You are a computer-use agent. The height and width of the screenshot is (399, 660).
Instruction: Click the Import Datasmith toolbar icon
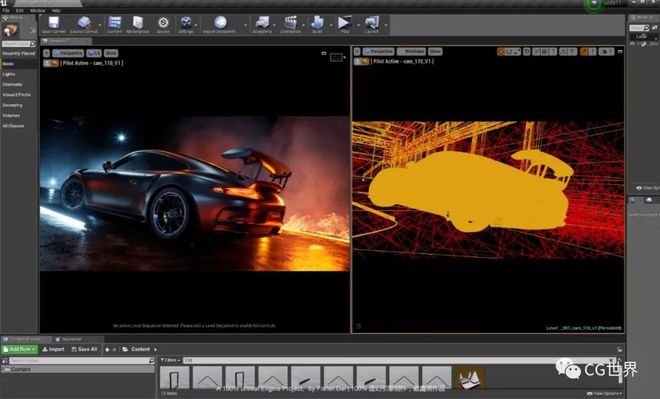[x=220, y=23]
